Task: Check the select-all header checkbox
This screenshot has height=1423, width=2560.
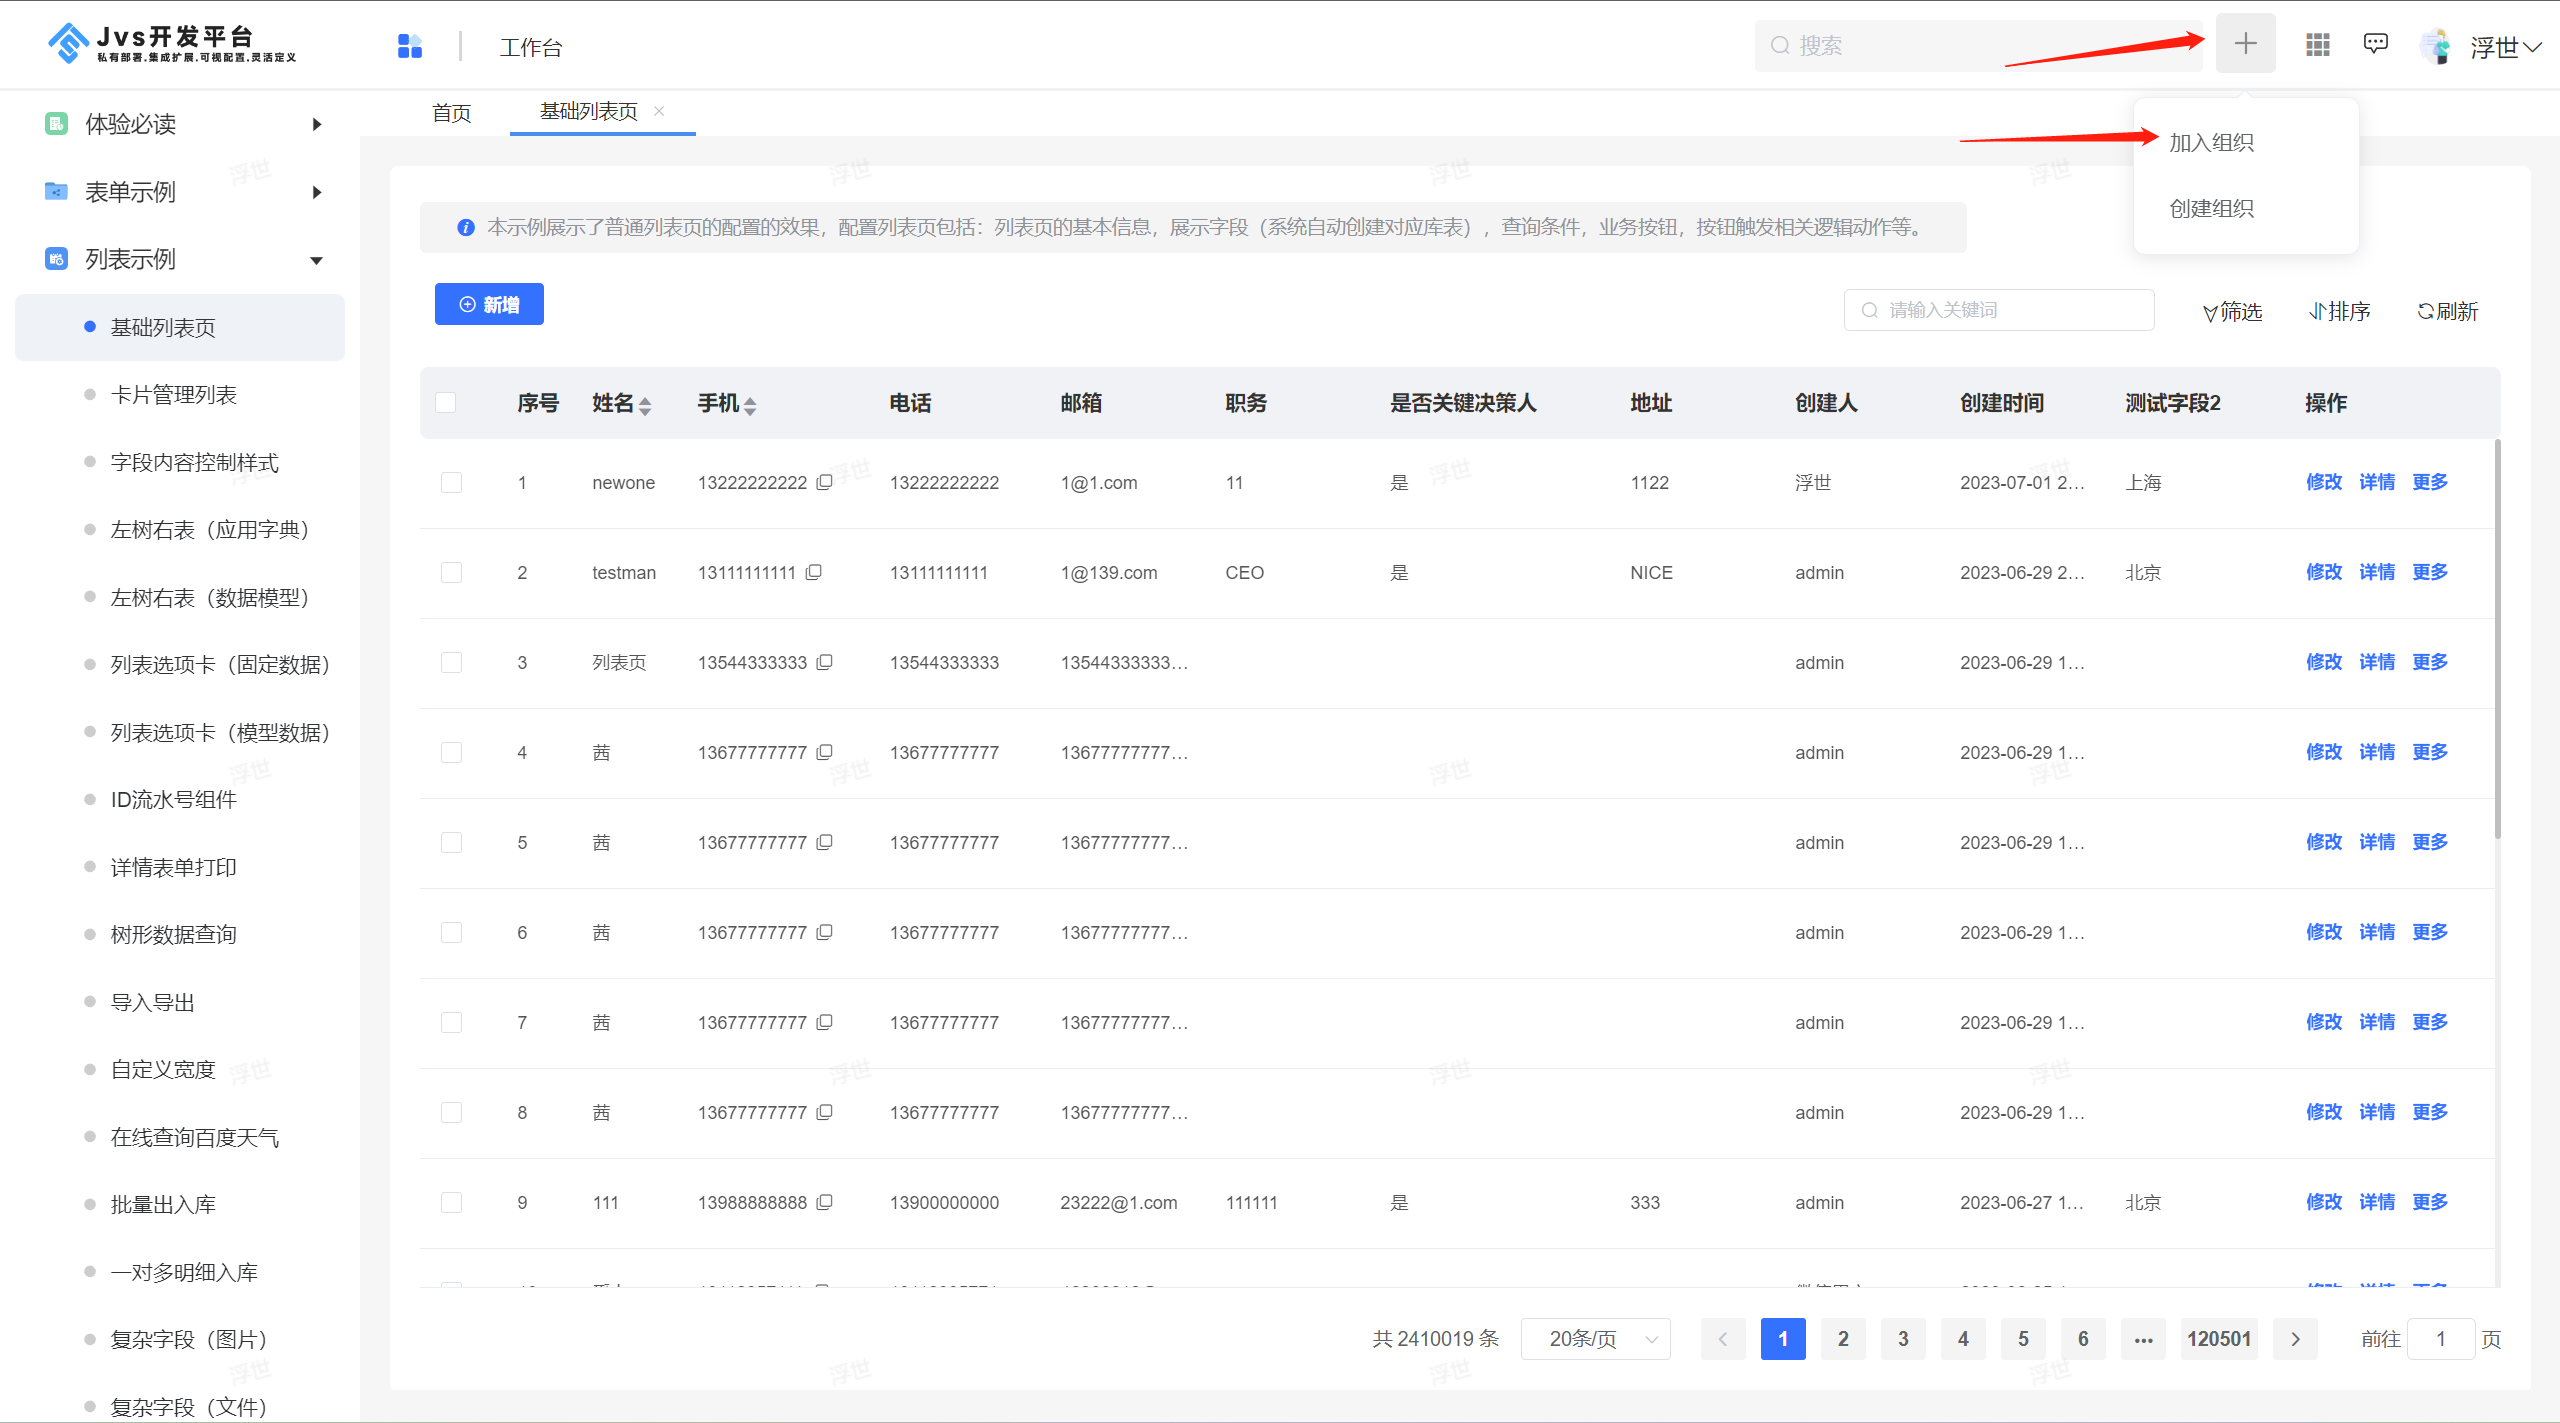Action: click(446, 403)
